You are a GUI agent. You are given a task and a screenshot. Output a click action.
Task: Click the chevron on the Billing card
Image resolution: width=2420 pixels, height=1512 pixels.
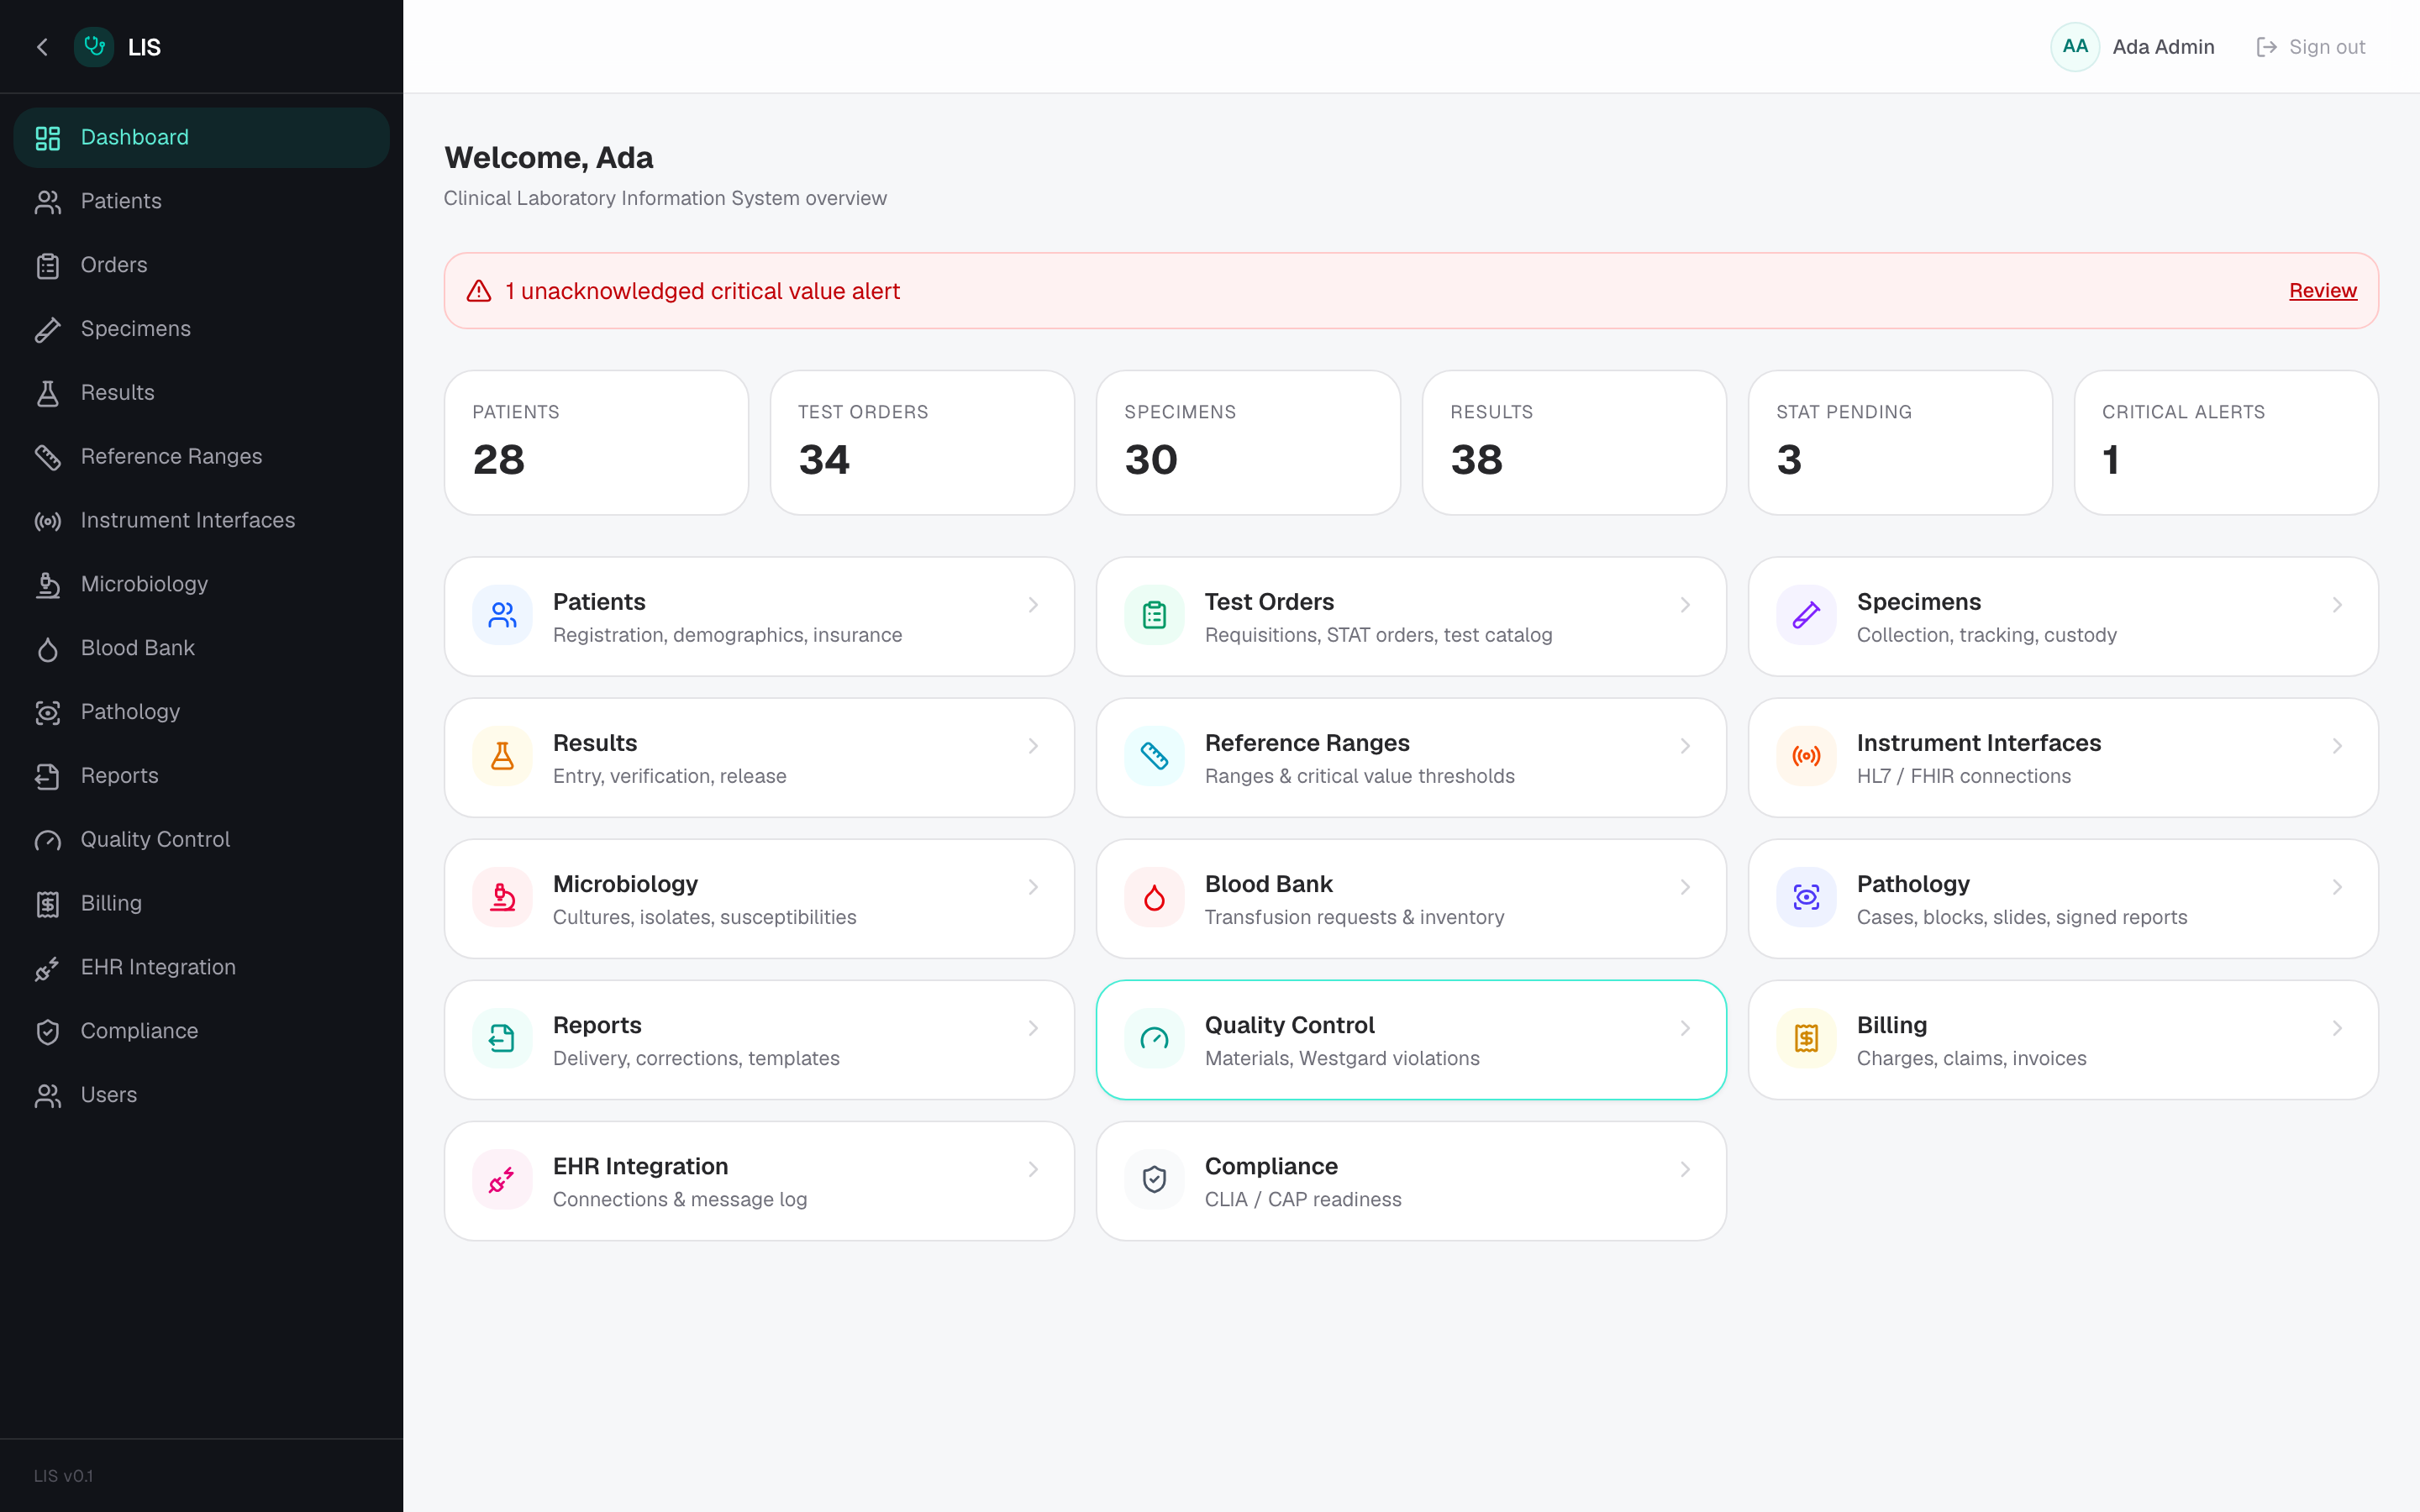coord(2337,1028)
